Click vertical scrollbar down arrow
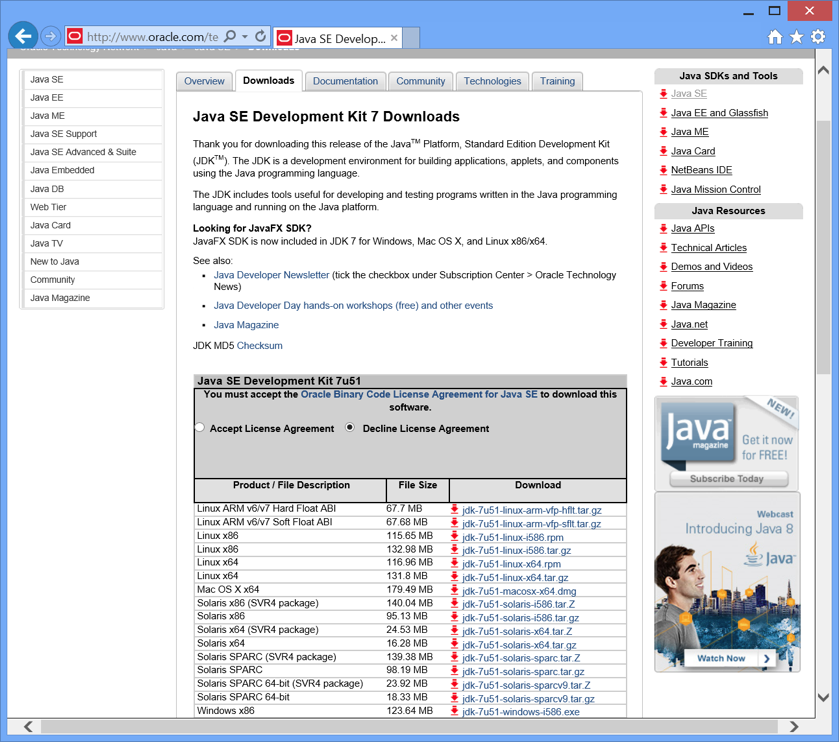The image size is (839, 742). (824, 698)
